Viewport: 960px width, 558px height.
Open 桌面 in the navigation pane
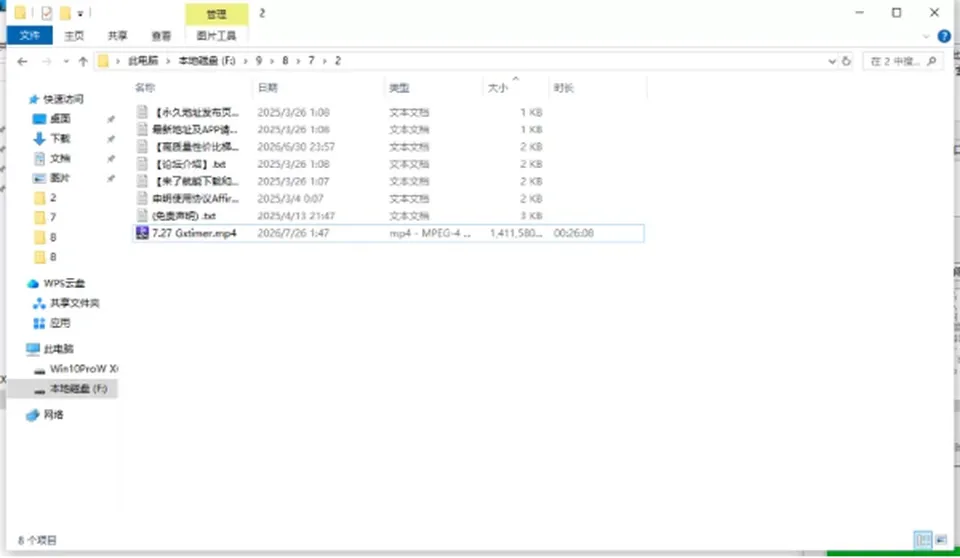point(60,118)
